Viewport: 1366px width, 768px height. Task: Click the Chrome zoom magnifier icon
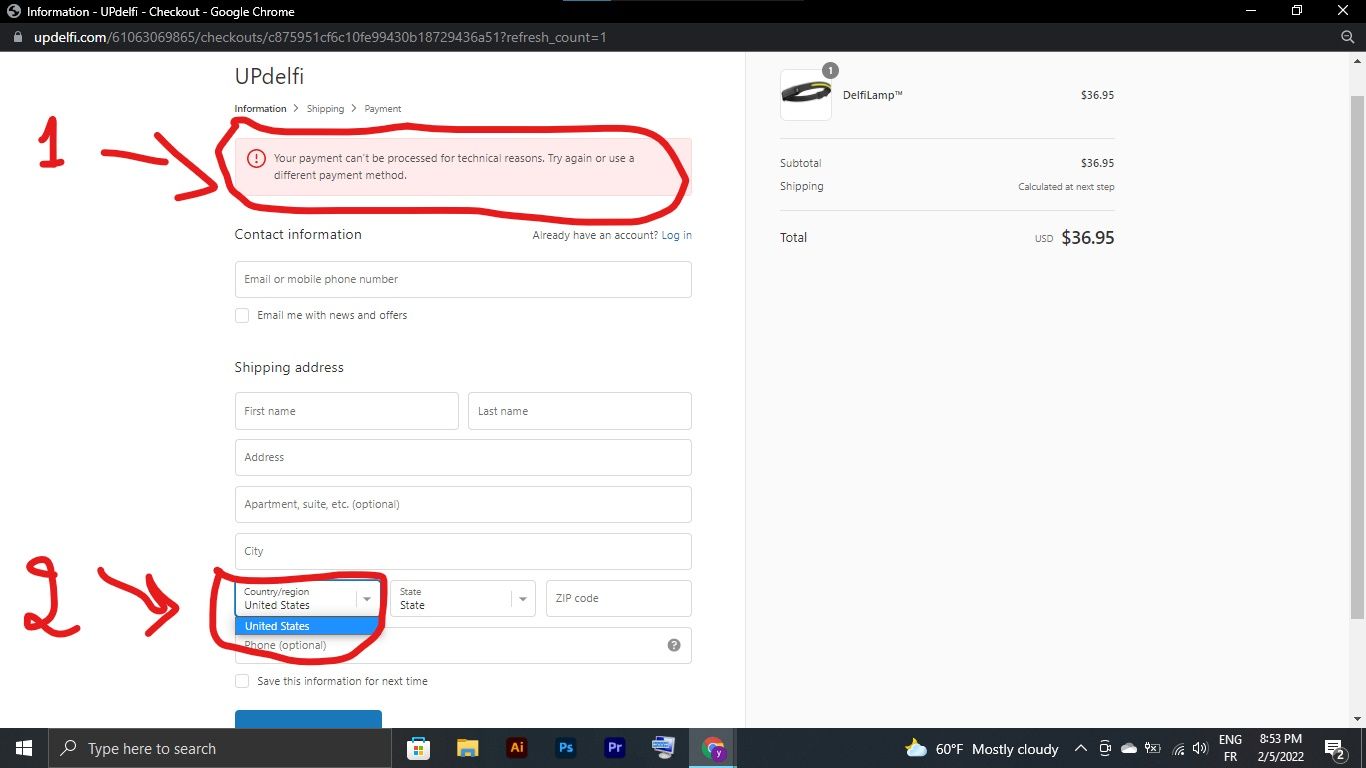click(x=1347, y=37)
